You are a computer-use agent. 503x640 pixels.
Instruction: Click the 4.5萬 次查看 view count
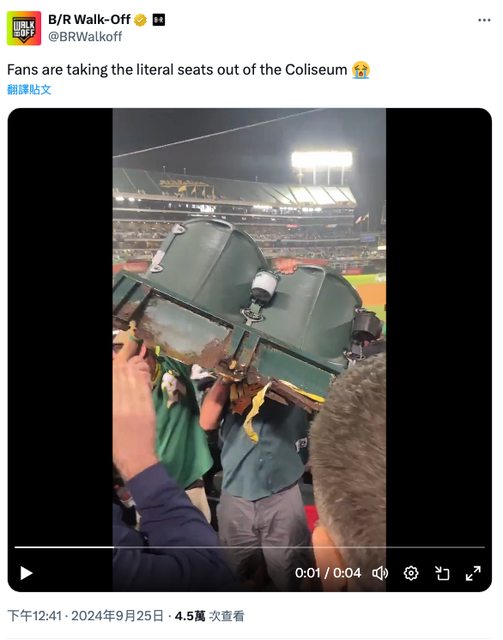(209, 616)
